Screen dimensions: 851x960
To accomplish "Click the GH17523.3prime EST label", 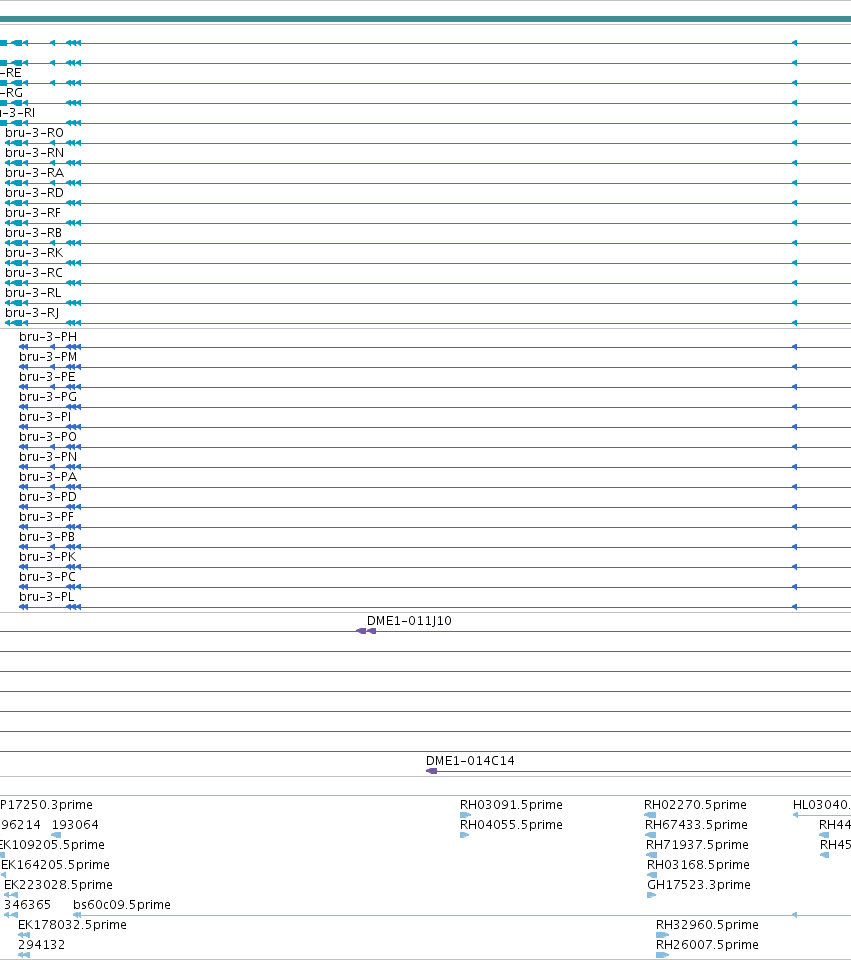I will click(x=699, y=885).
